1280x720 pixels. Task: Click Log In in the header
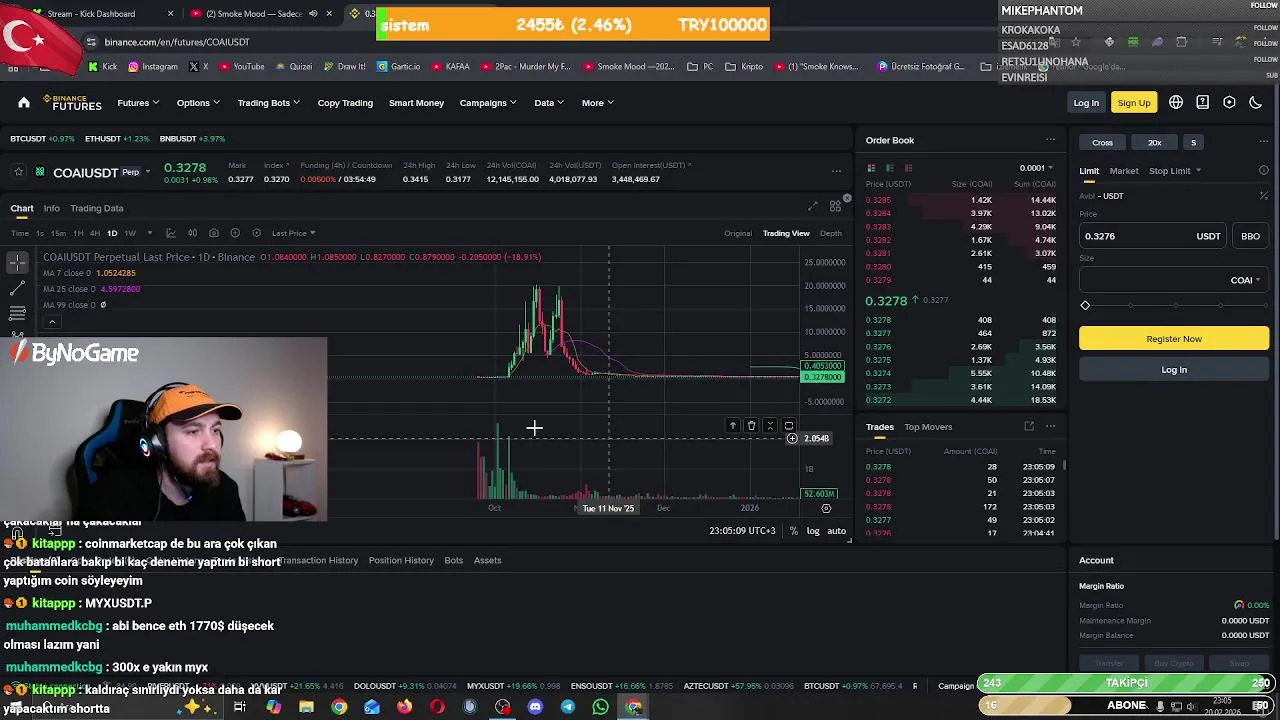coord(1086,103)
